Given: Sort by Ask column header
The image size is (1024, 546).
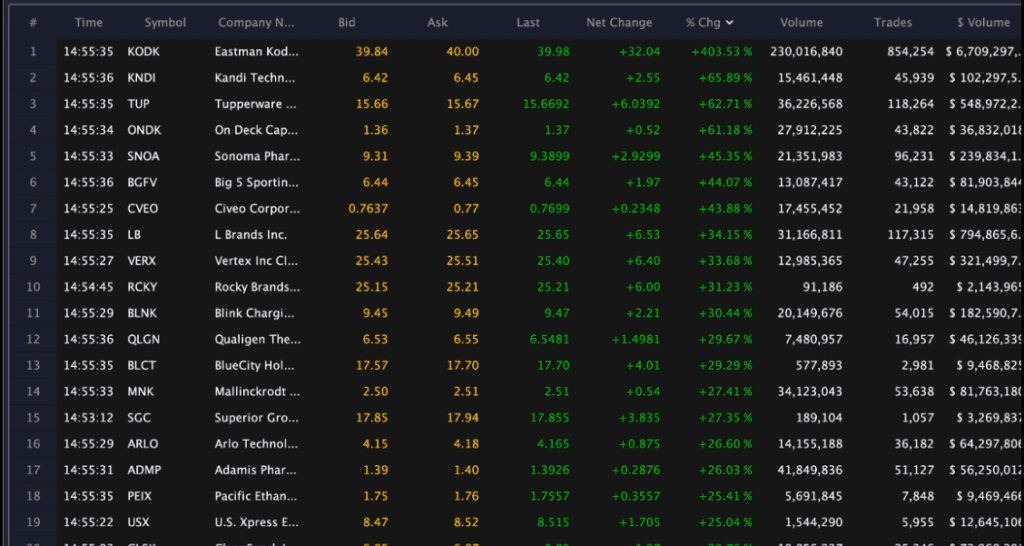Looking at the screenshot, I should [x=438, y=23].
